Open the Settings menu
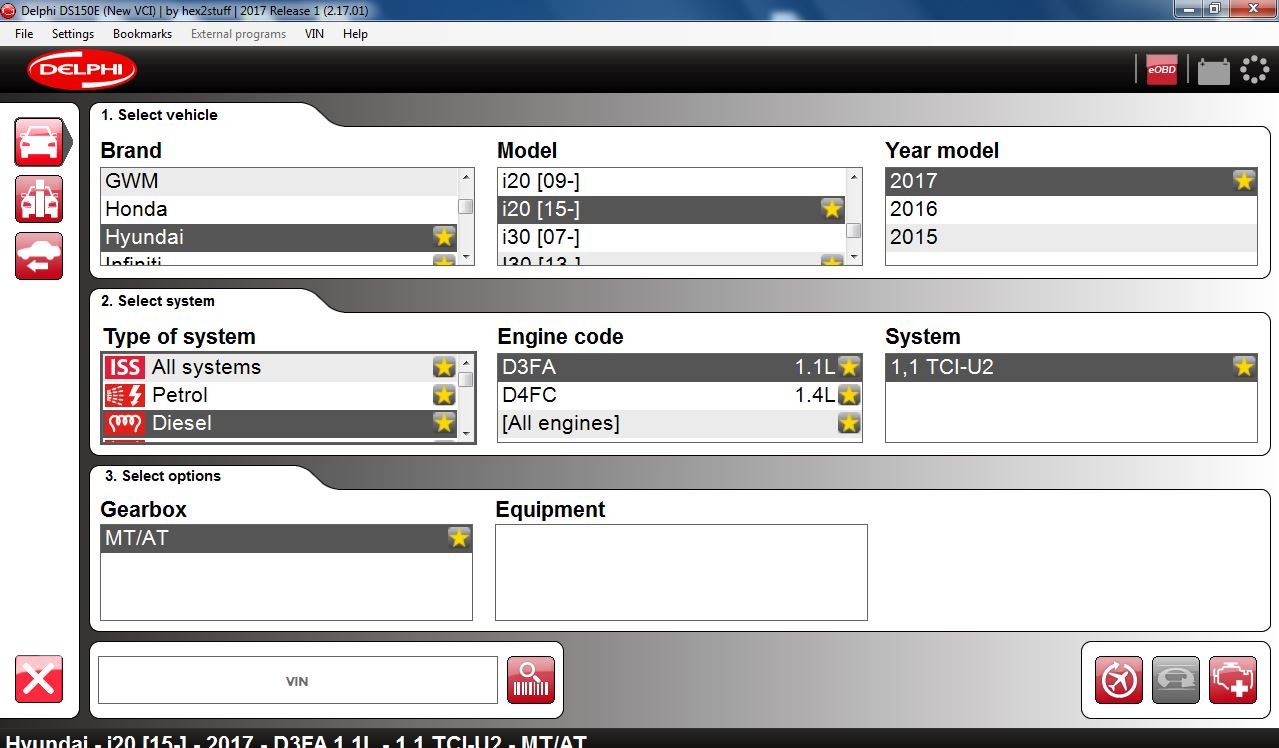Image resolution: width=1279 pixels, height=748 pixels. click(x=73, y=34)
